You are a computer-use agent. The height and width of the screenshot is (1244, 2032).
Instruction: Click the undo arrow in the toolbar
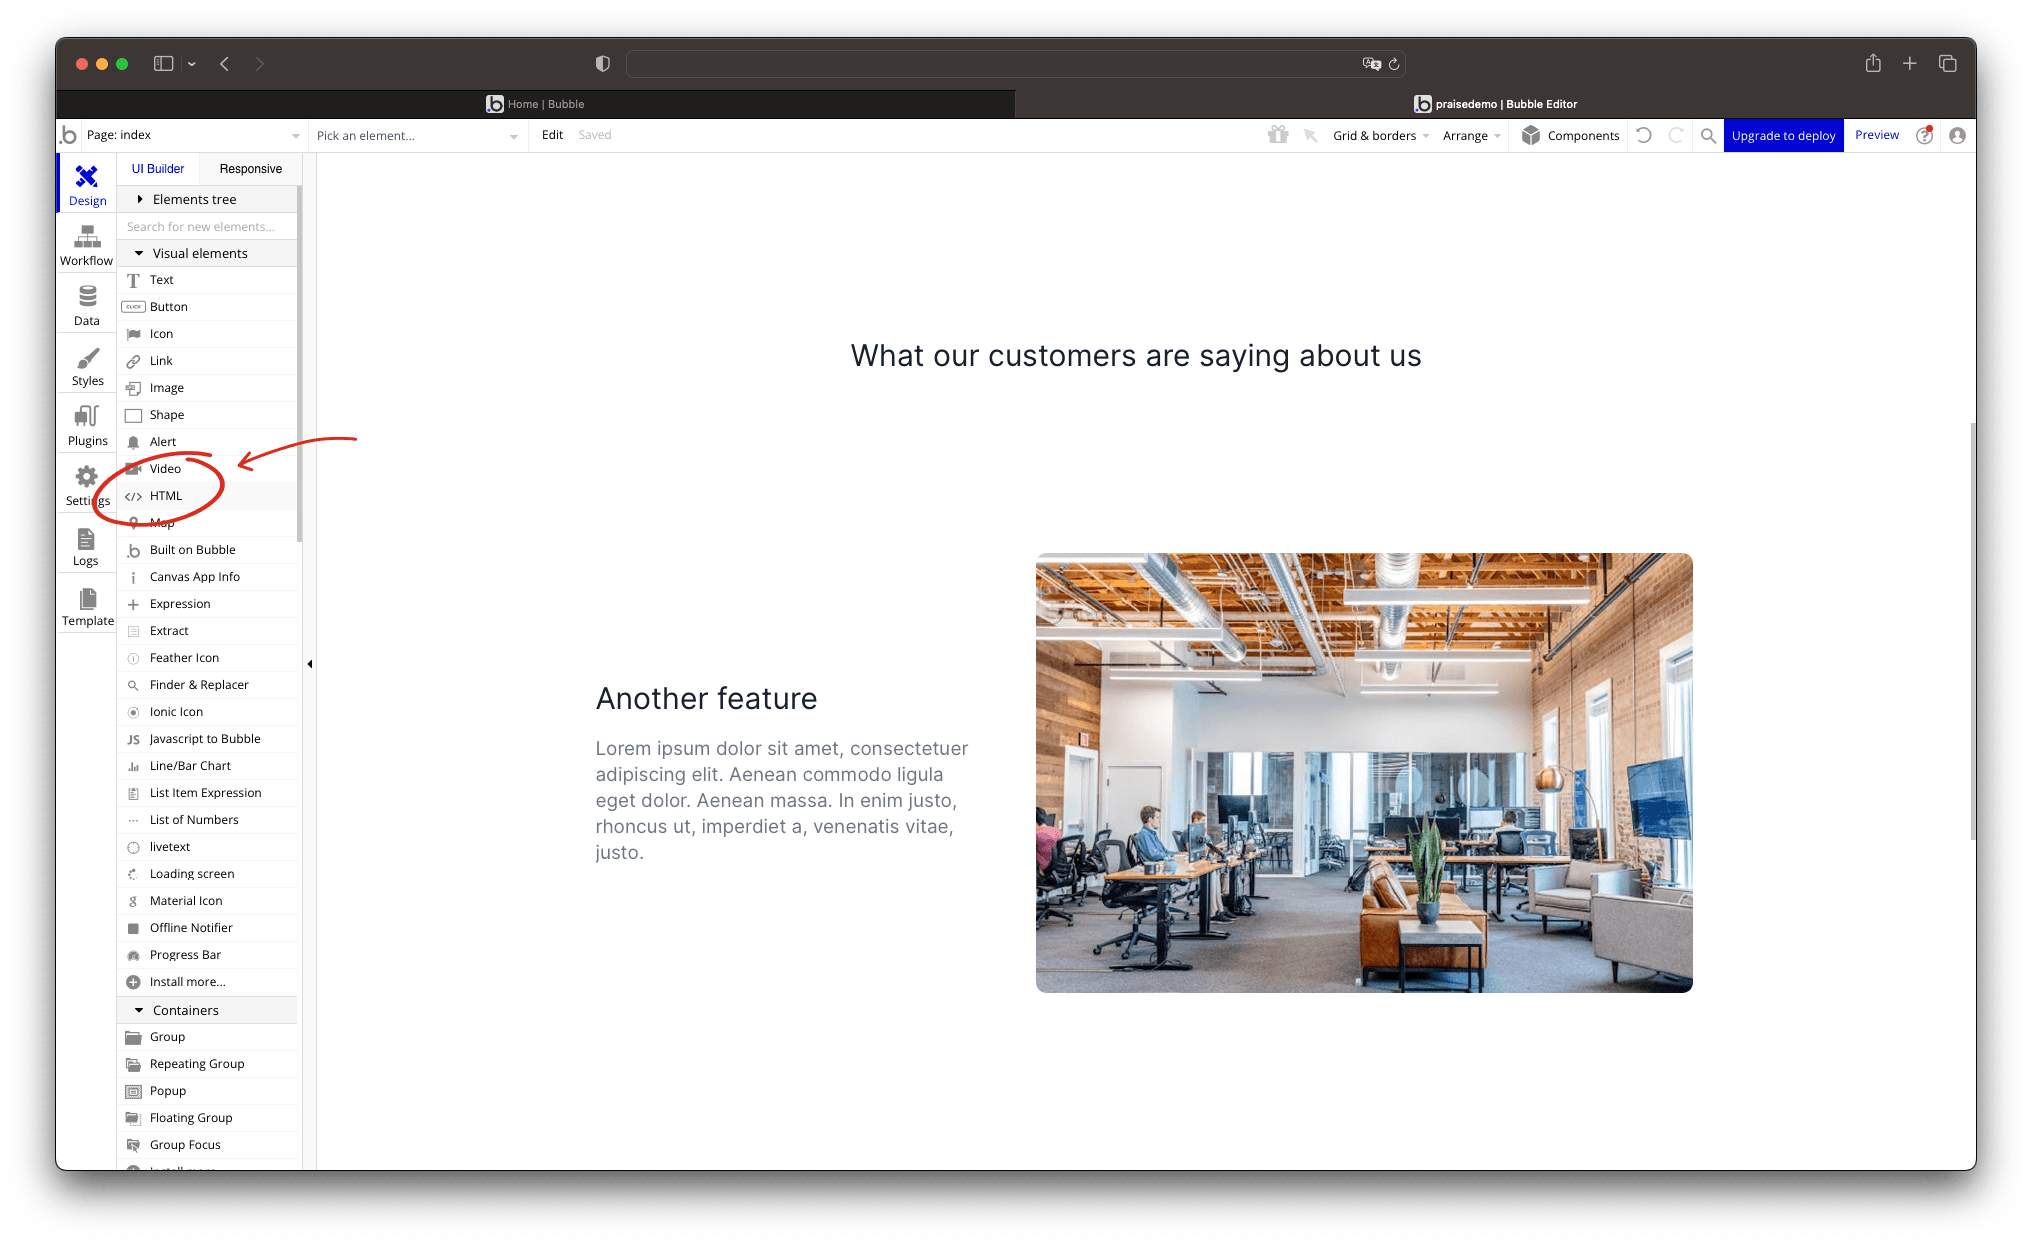(1643, 135)
